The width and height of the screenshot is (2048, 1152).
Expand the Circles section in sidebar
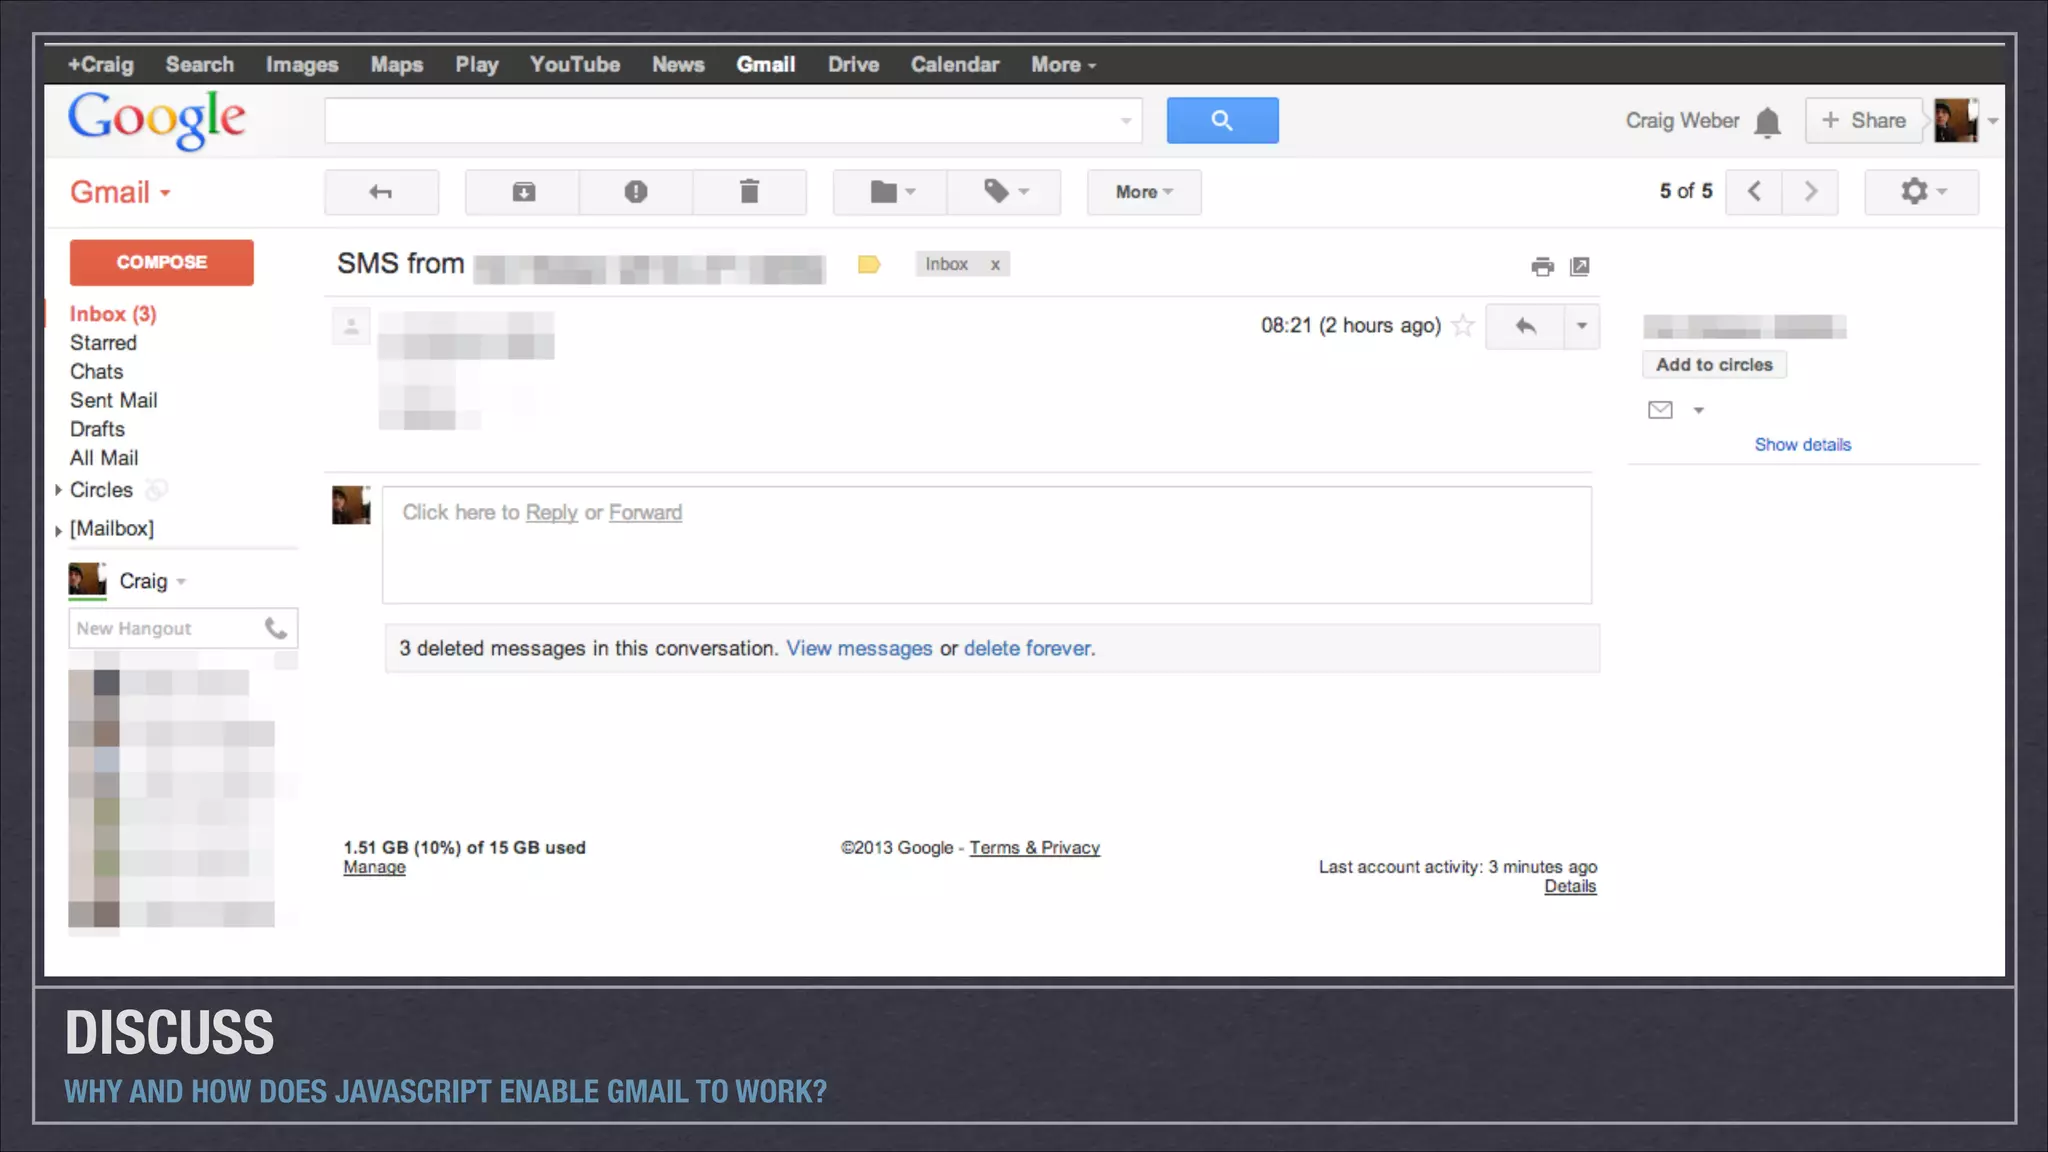click(x=58, y=490)
